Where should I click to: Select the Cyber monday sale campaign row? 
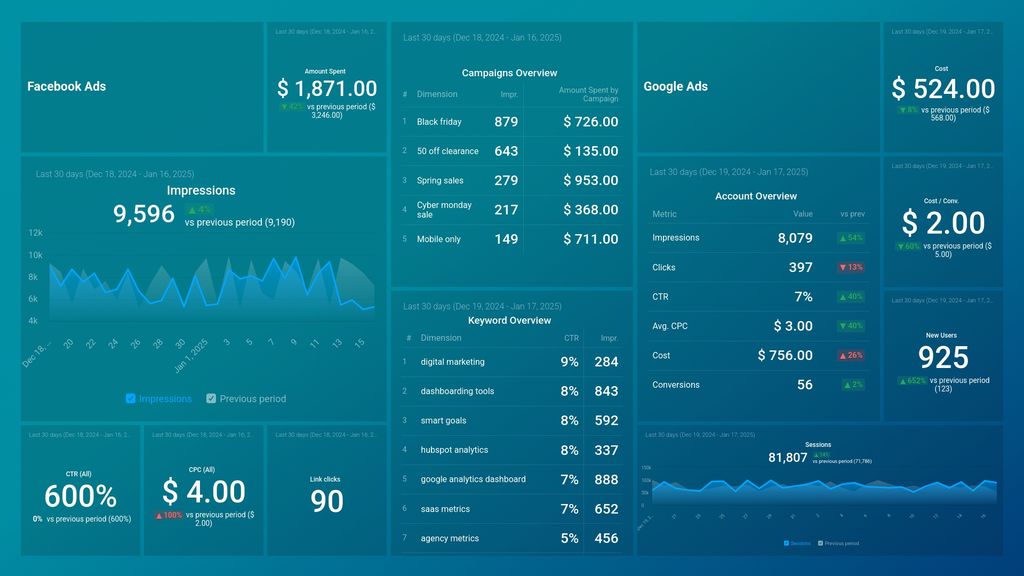[510, 210]
